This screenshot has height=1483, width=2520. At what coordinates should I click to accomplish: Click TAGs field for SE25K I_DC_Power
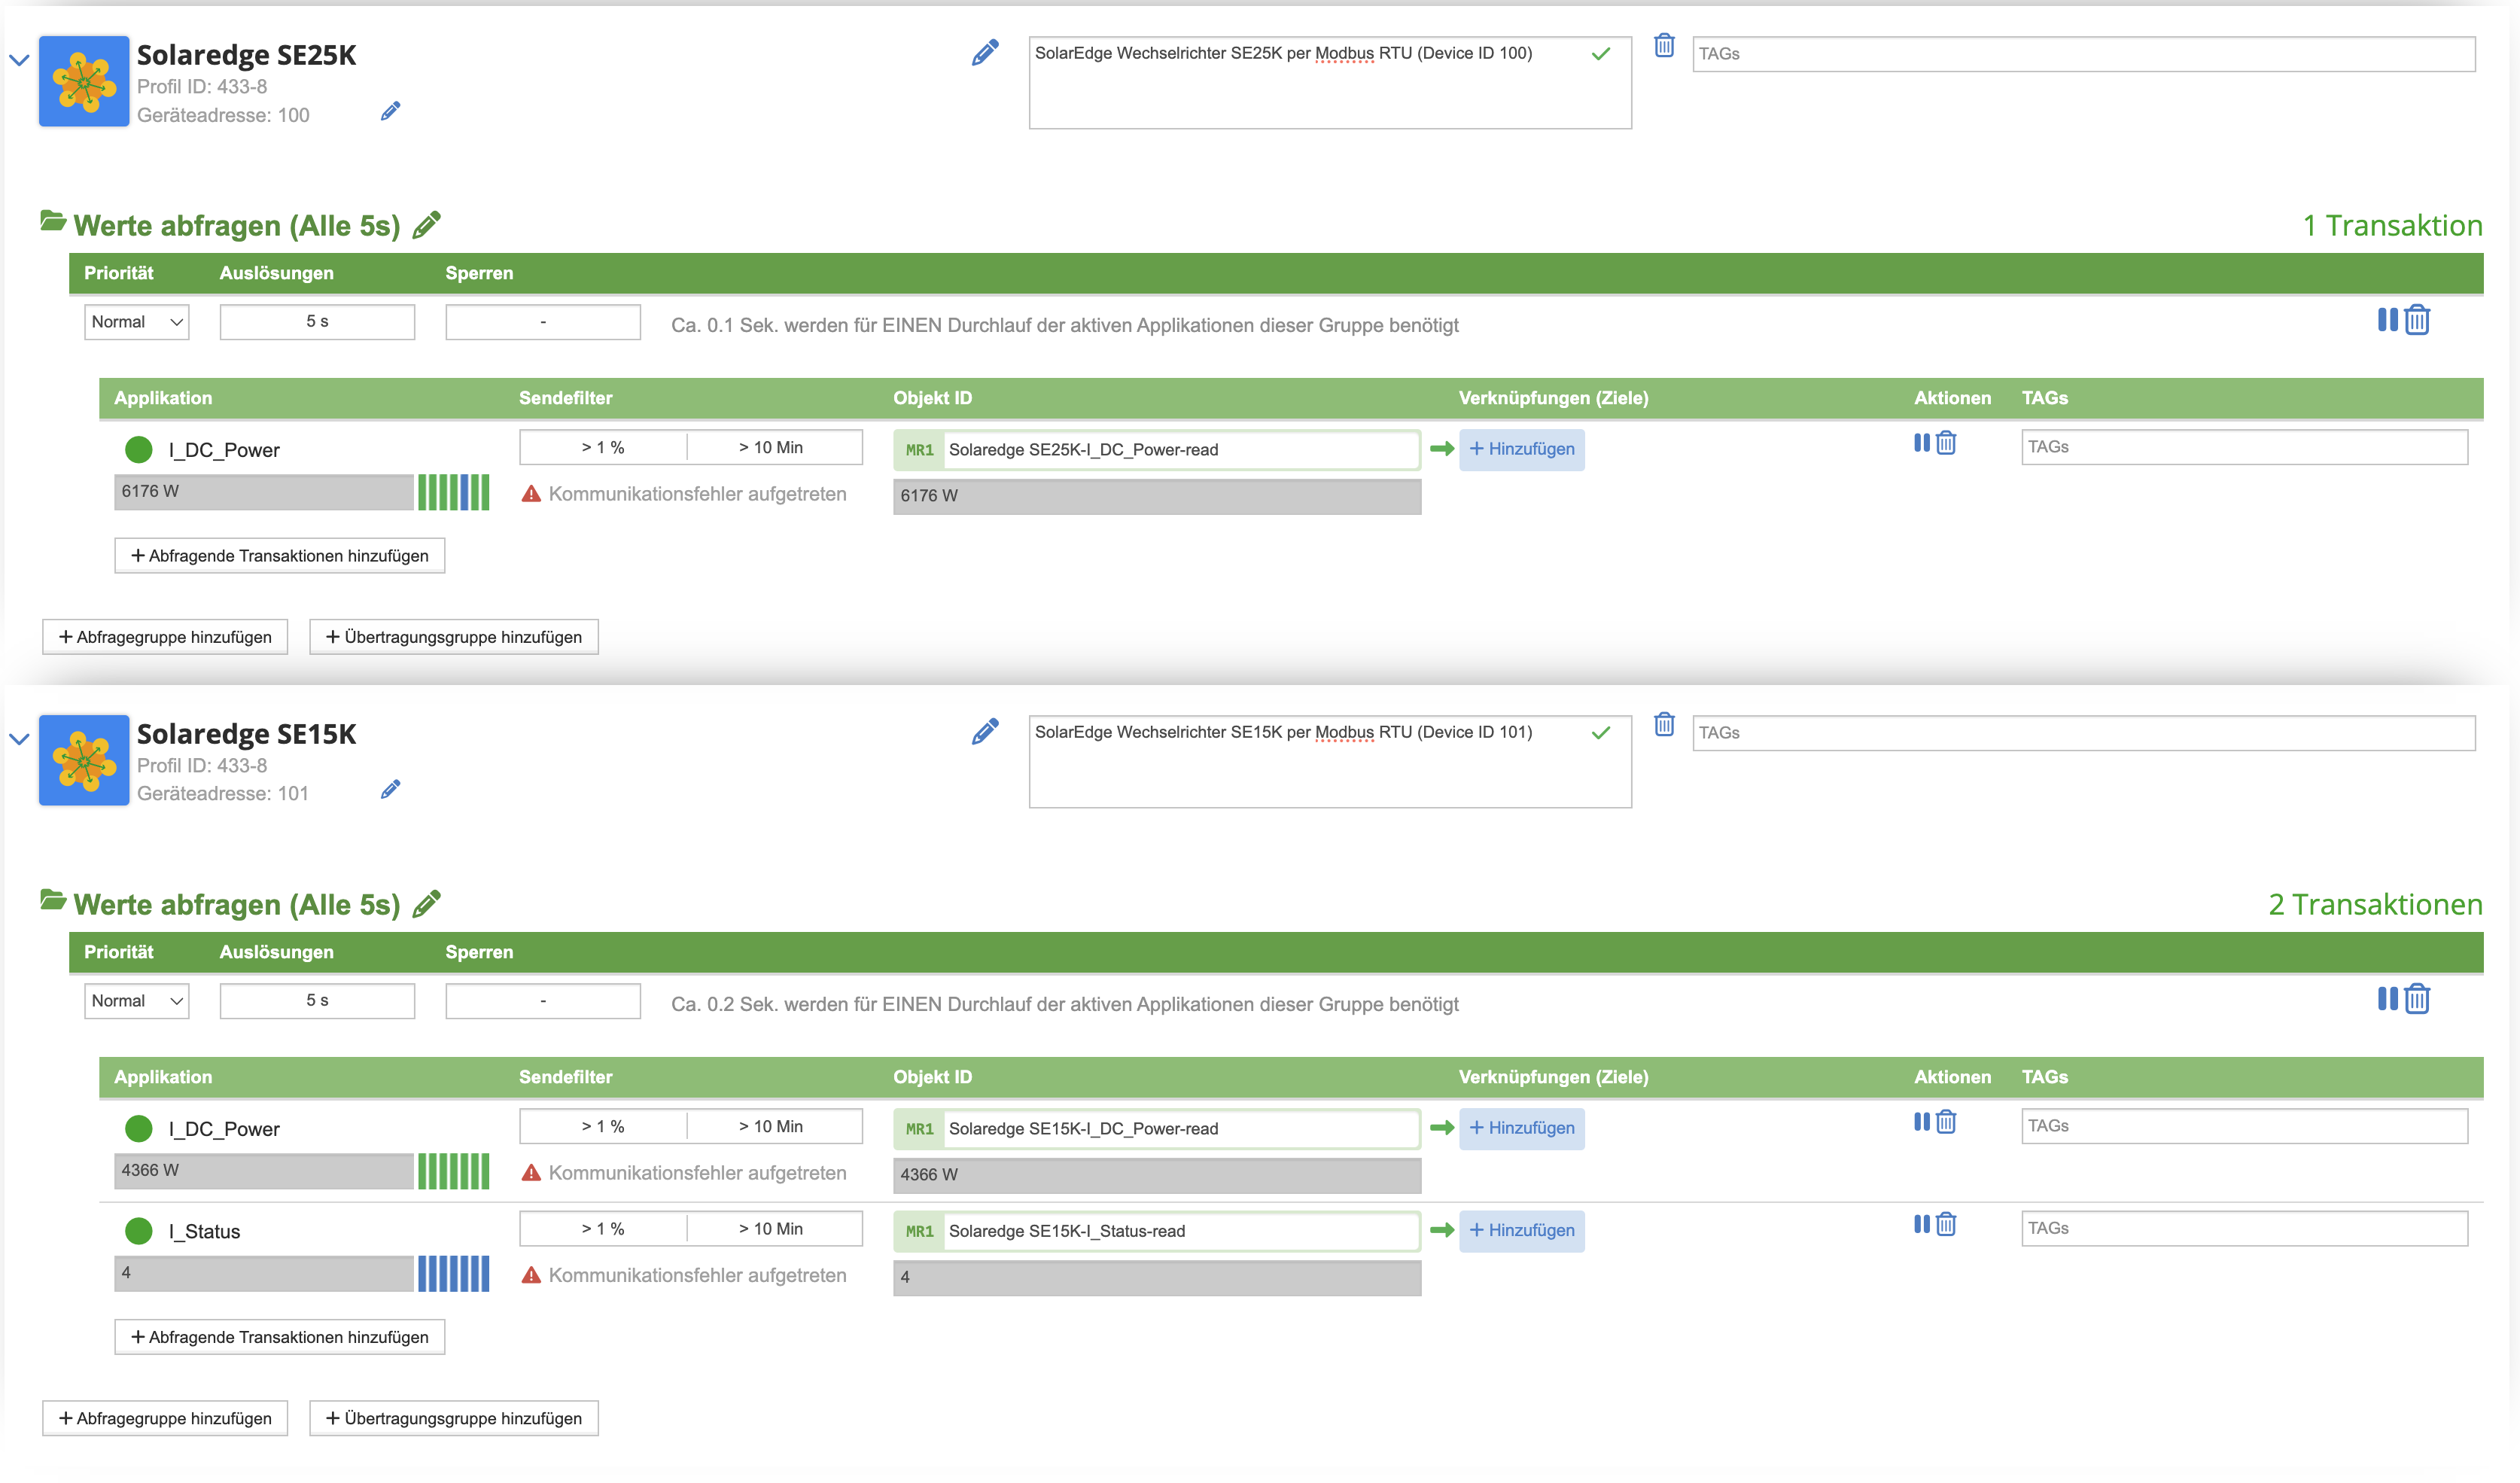[2245, 447]
